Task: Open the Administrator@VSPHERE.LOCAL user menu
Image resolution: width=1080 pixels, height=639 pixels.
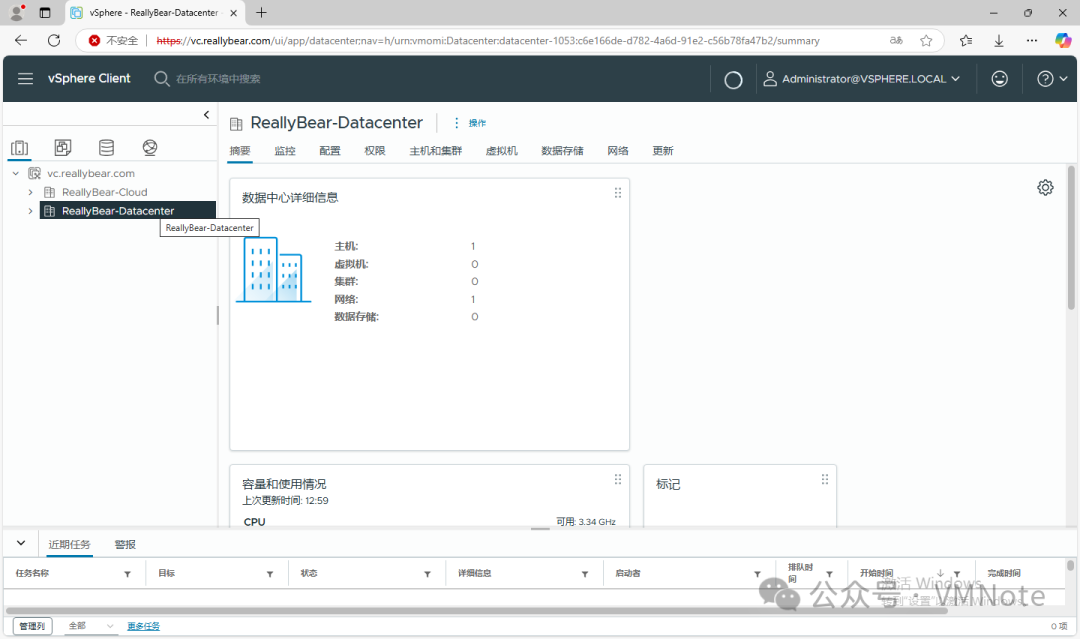Action: click(862, 79)
